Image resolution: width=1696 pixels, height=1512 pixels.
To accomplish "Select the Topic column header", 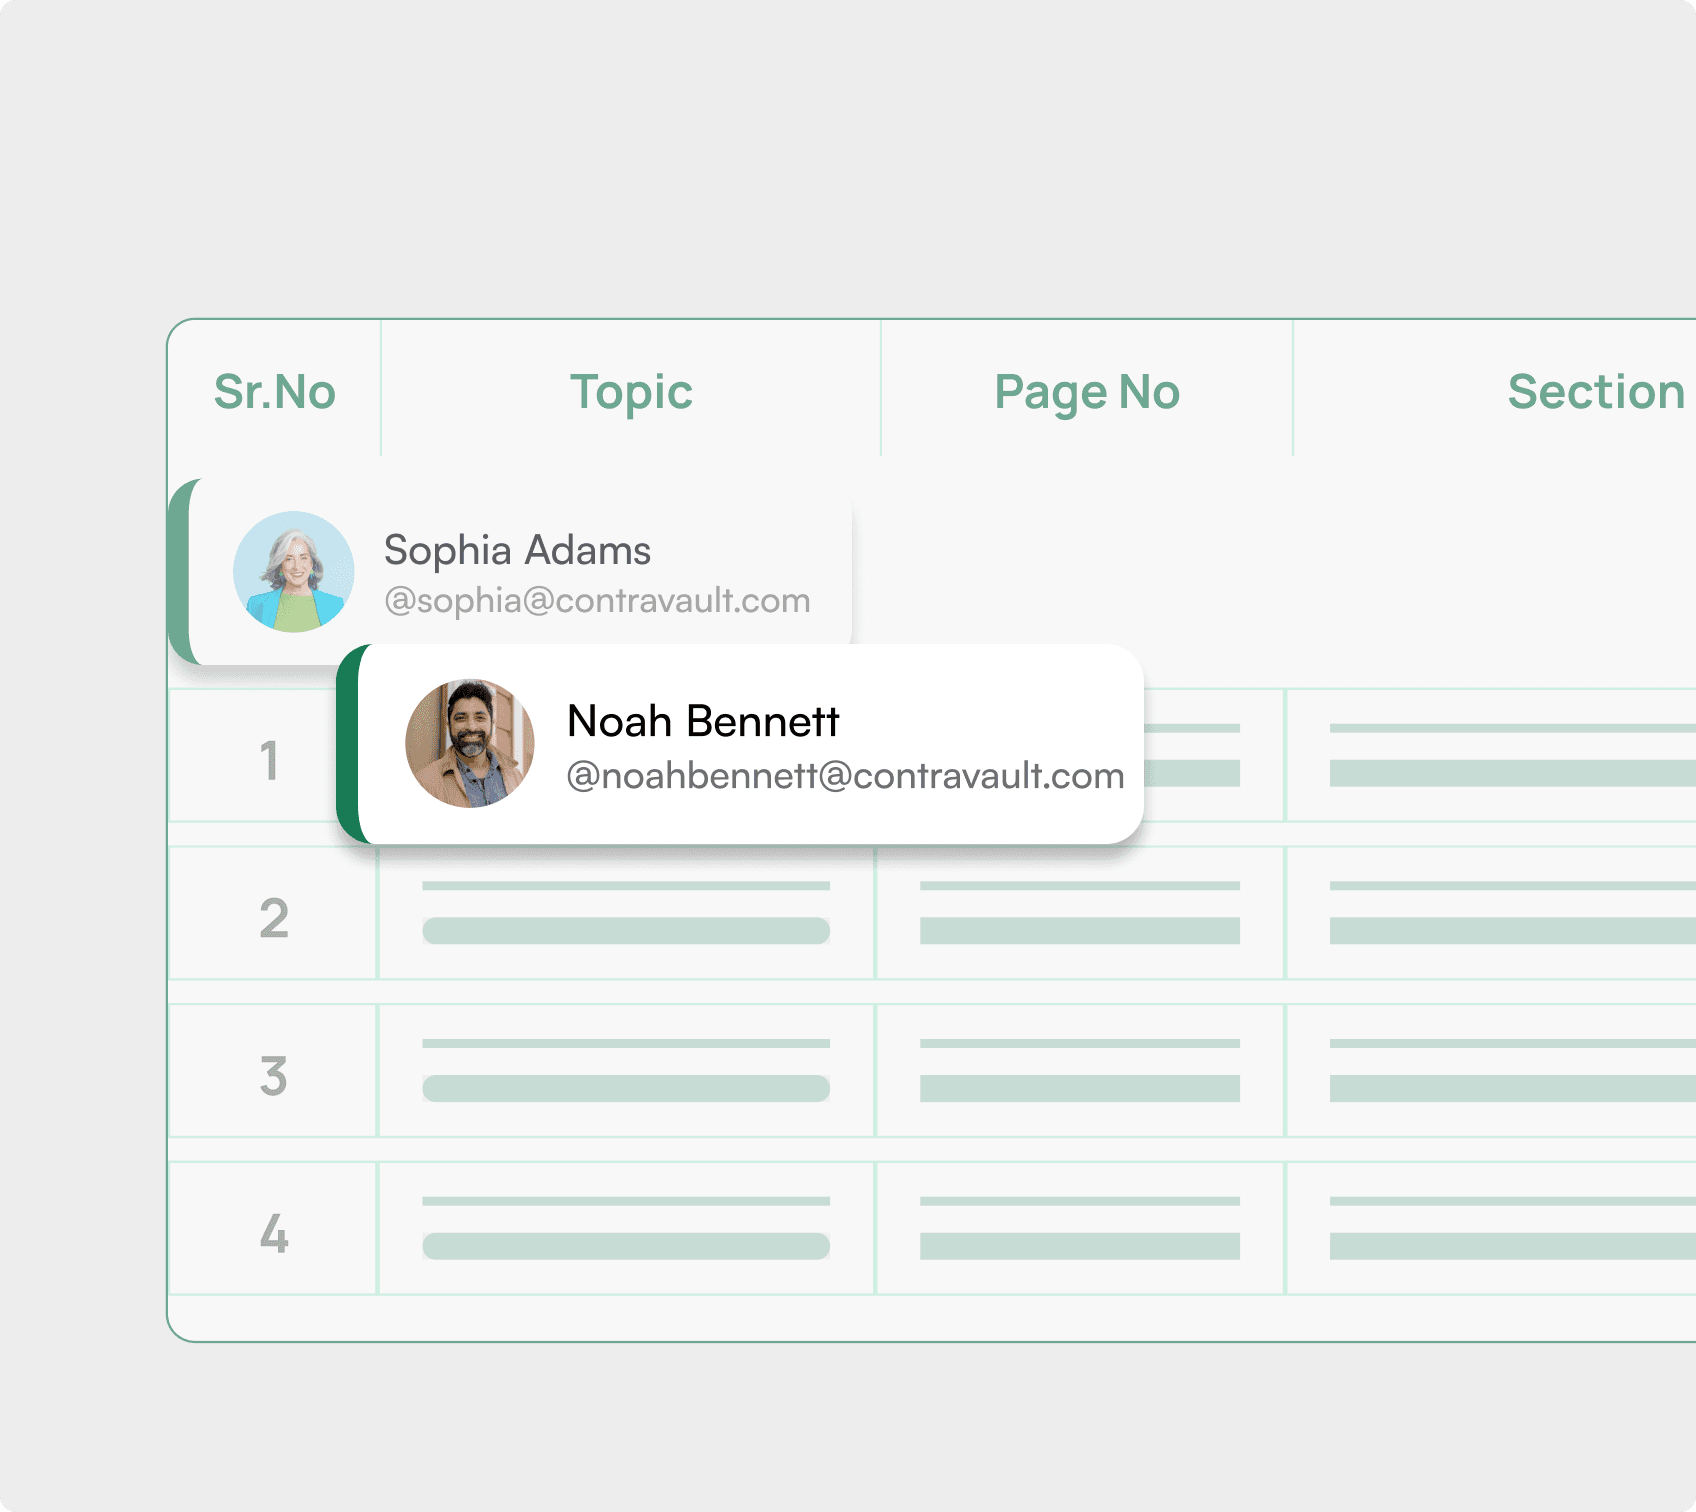I will 630,392.
